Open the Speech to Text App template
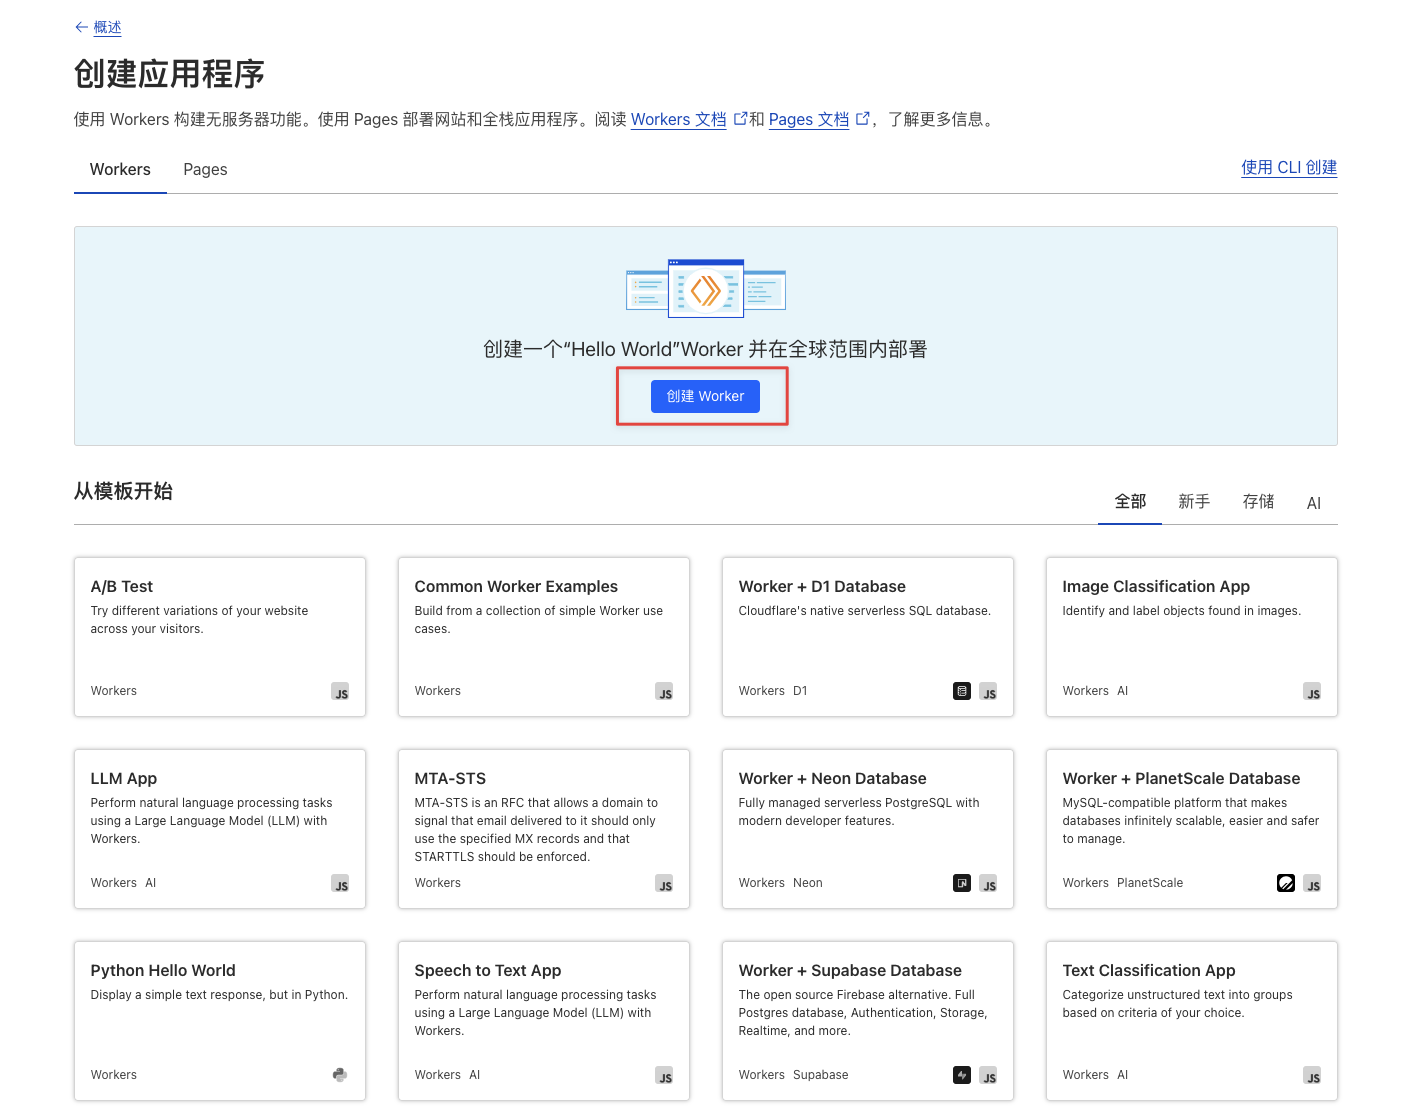 (544, 1020)
